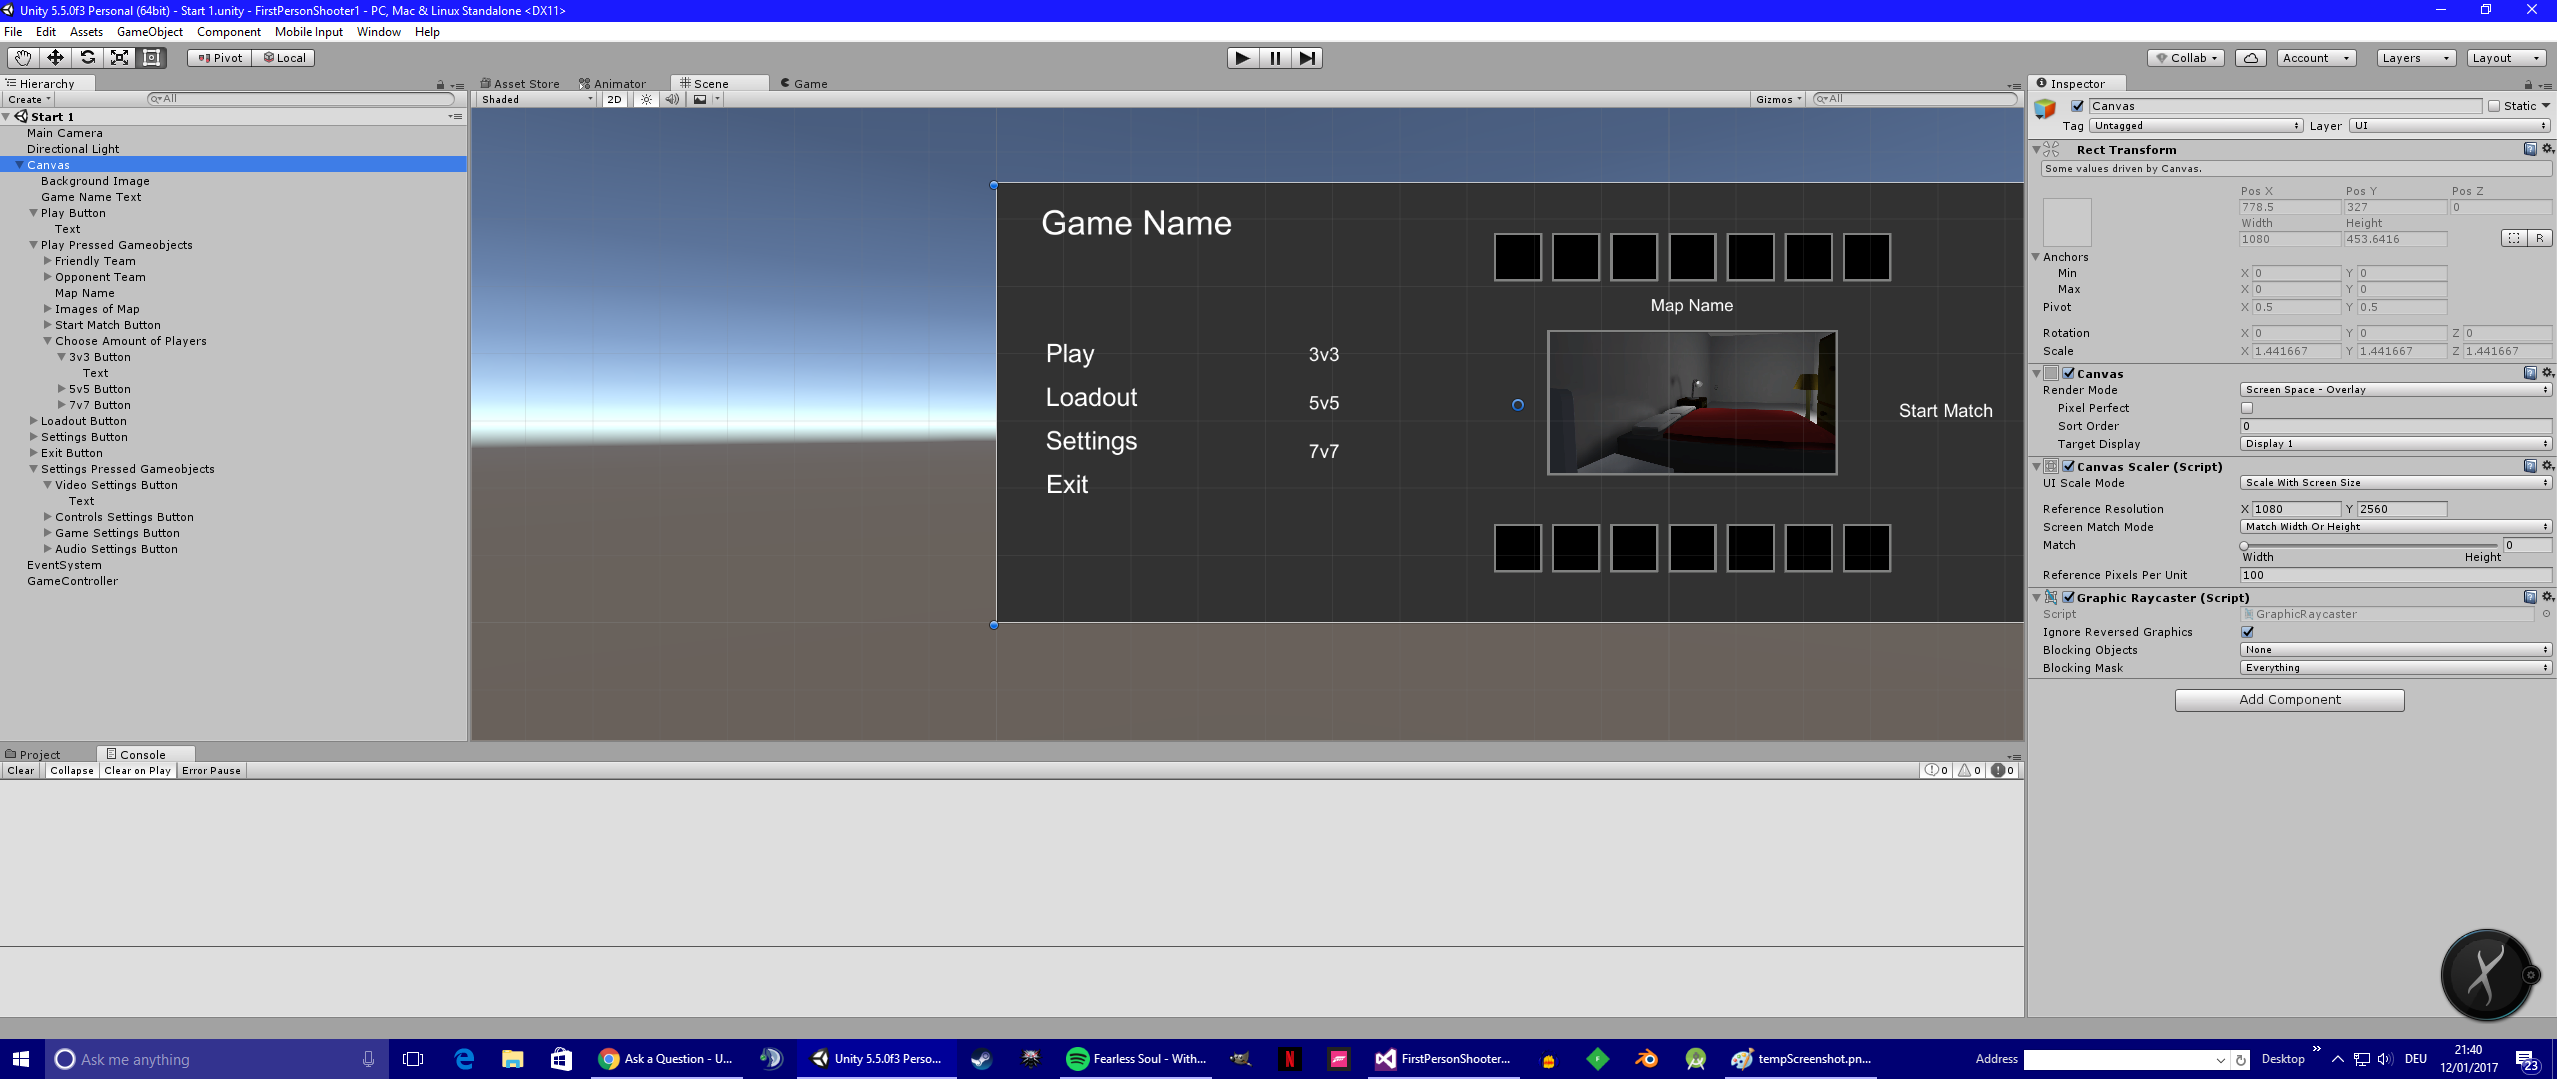Expand the Friendly Team hierarchy item
This screenshot has height=1079, width=2557.
tap(47, 261)
